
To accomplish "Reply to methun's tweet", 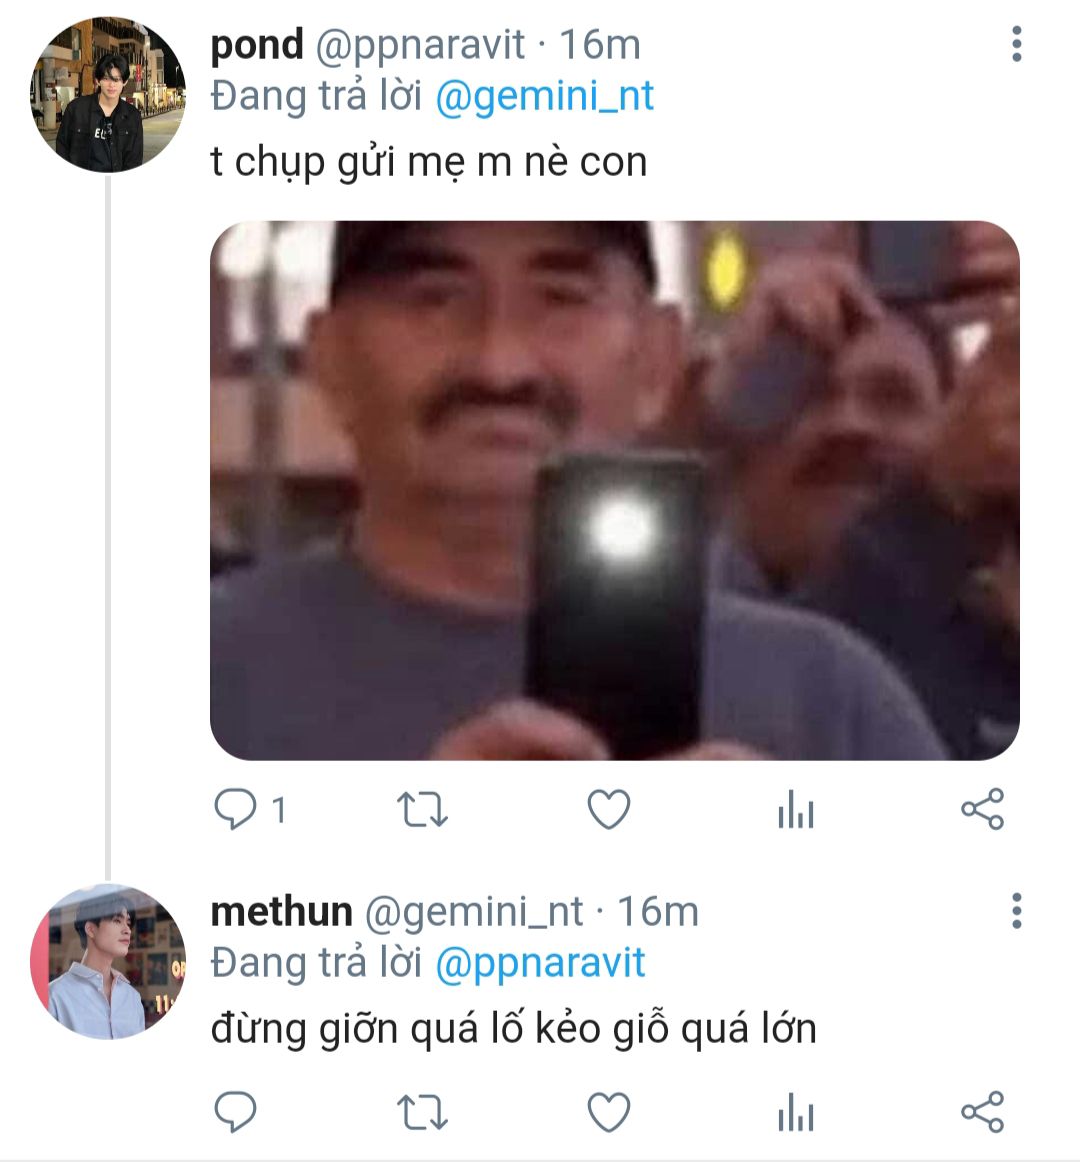I will (x=236, y=1111).
